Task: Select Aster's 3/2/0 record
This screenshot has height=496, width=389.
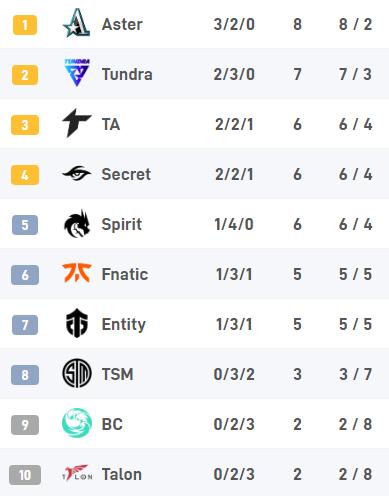Action: (234, 24)
